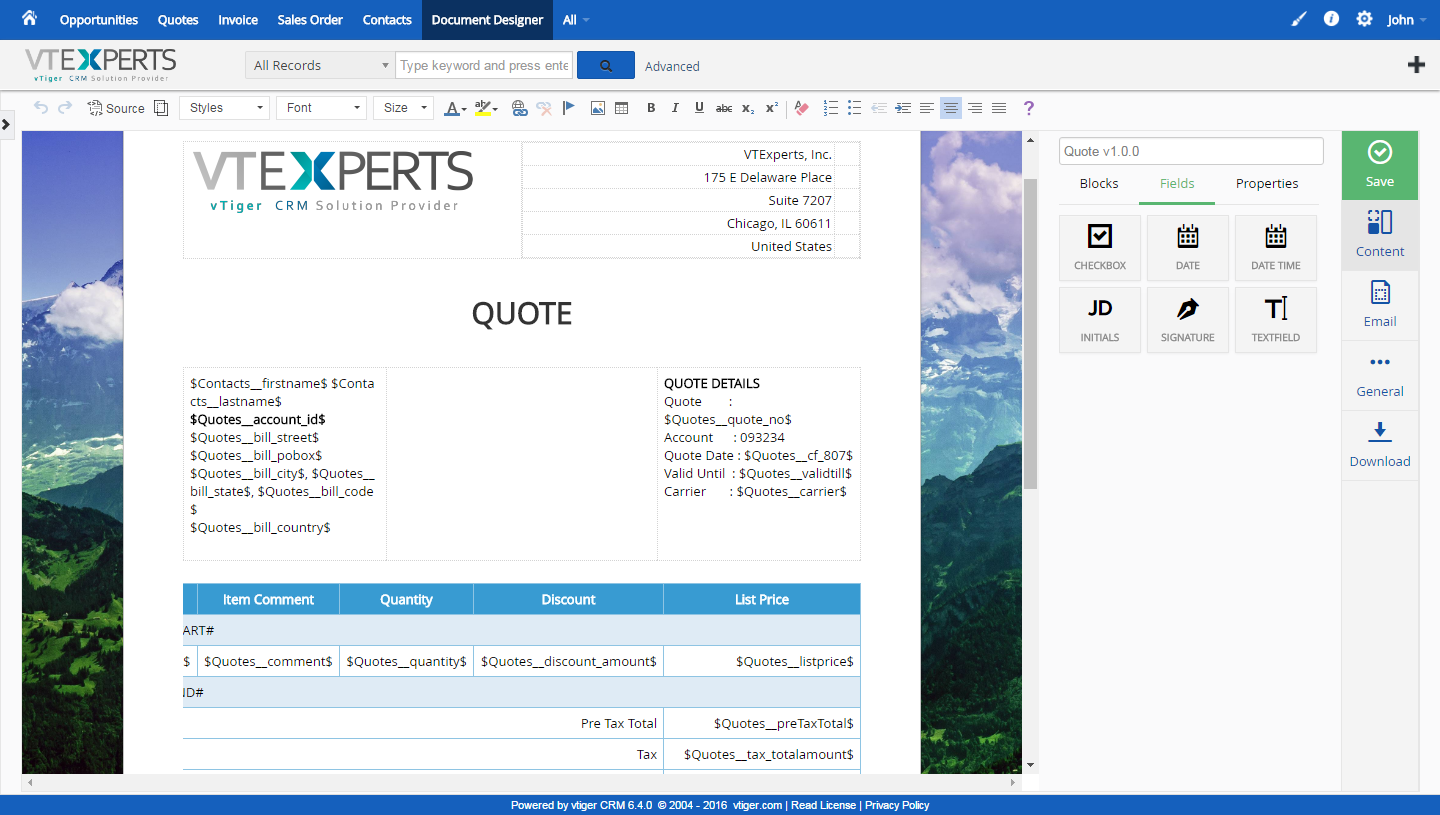Toggle superscript formatting
Screen dimensions: 1440x815
772,108
